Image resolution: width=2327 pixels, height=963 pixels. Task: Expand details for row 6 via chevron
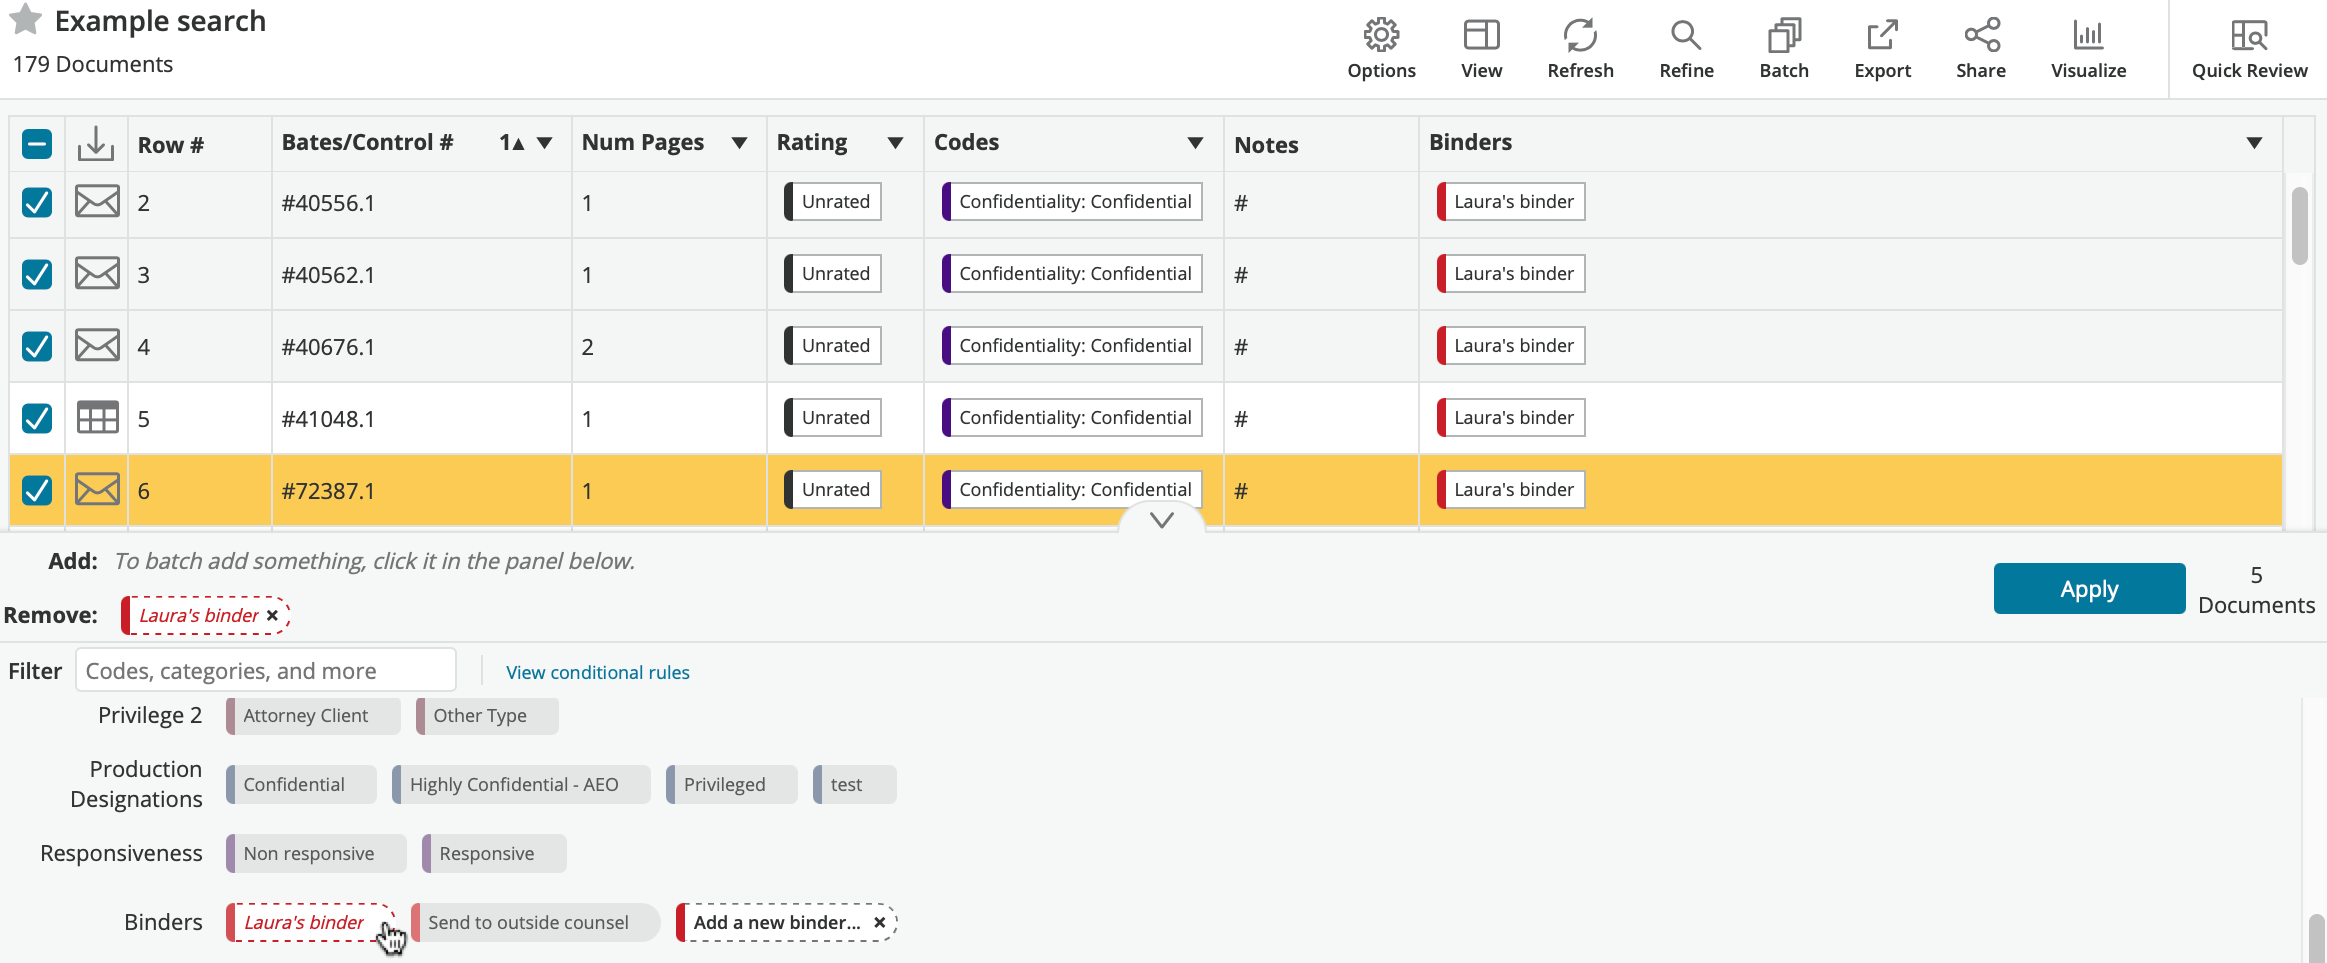point(1160,521)
